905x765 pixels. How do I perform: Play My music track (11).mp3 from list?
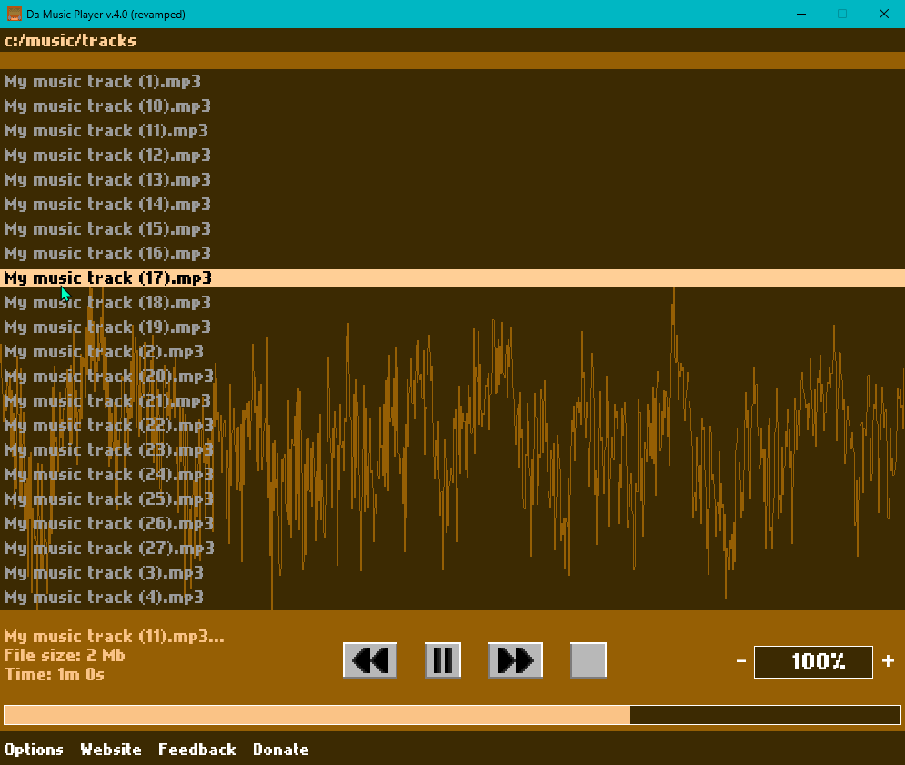(106, 131)
